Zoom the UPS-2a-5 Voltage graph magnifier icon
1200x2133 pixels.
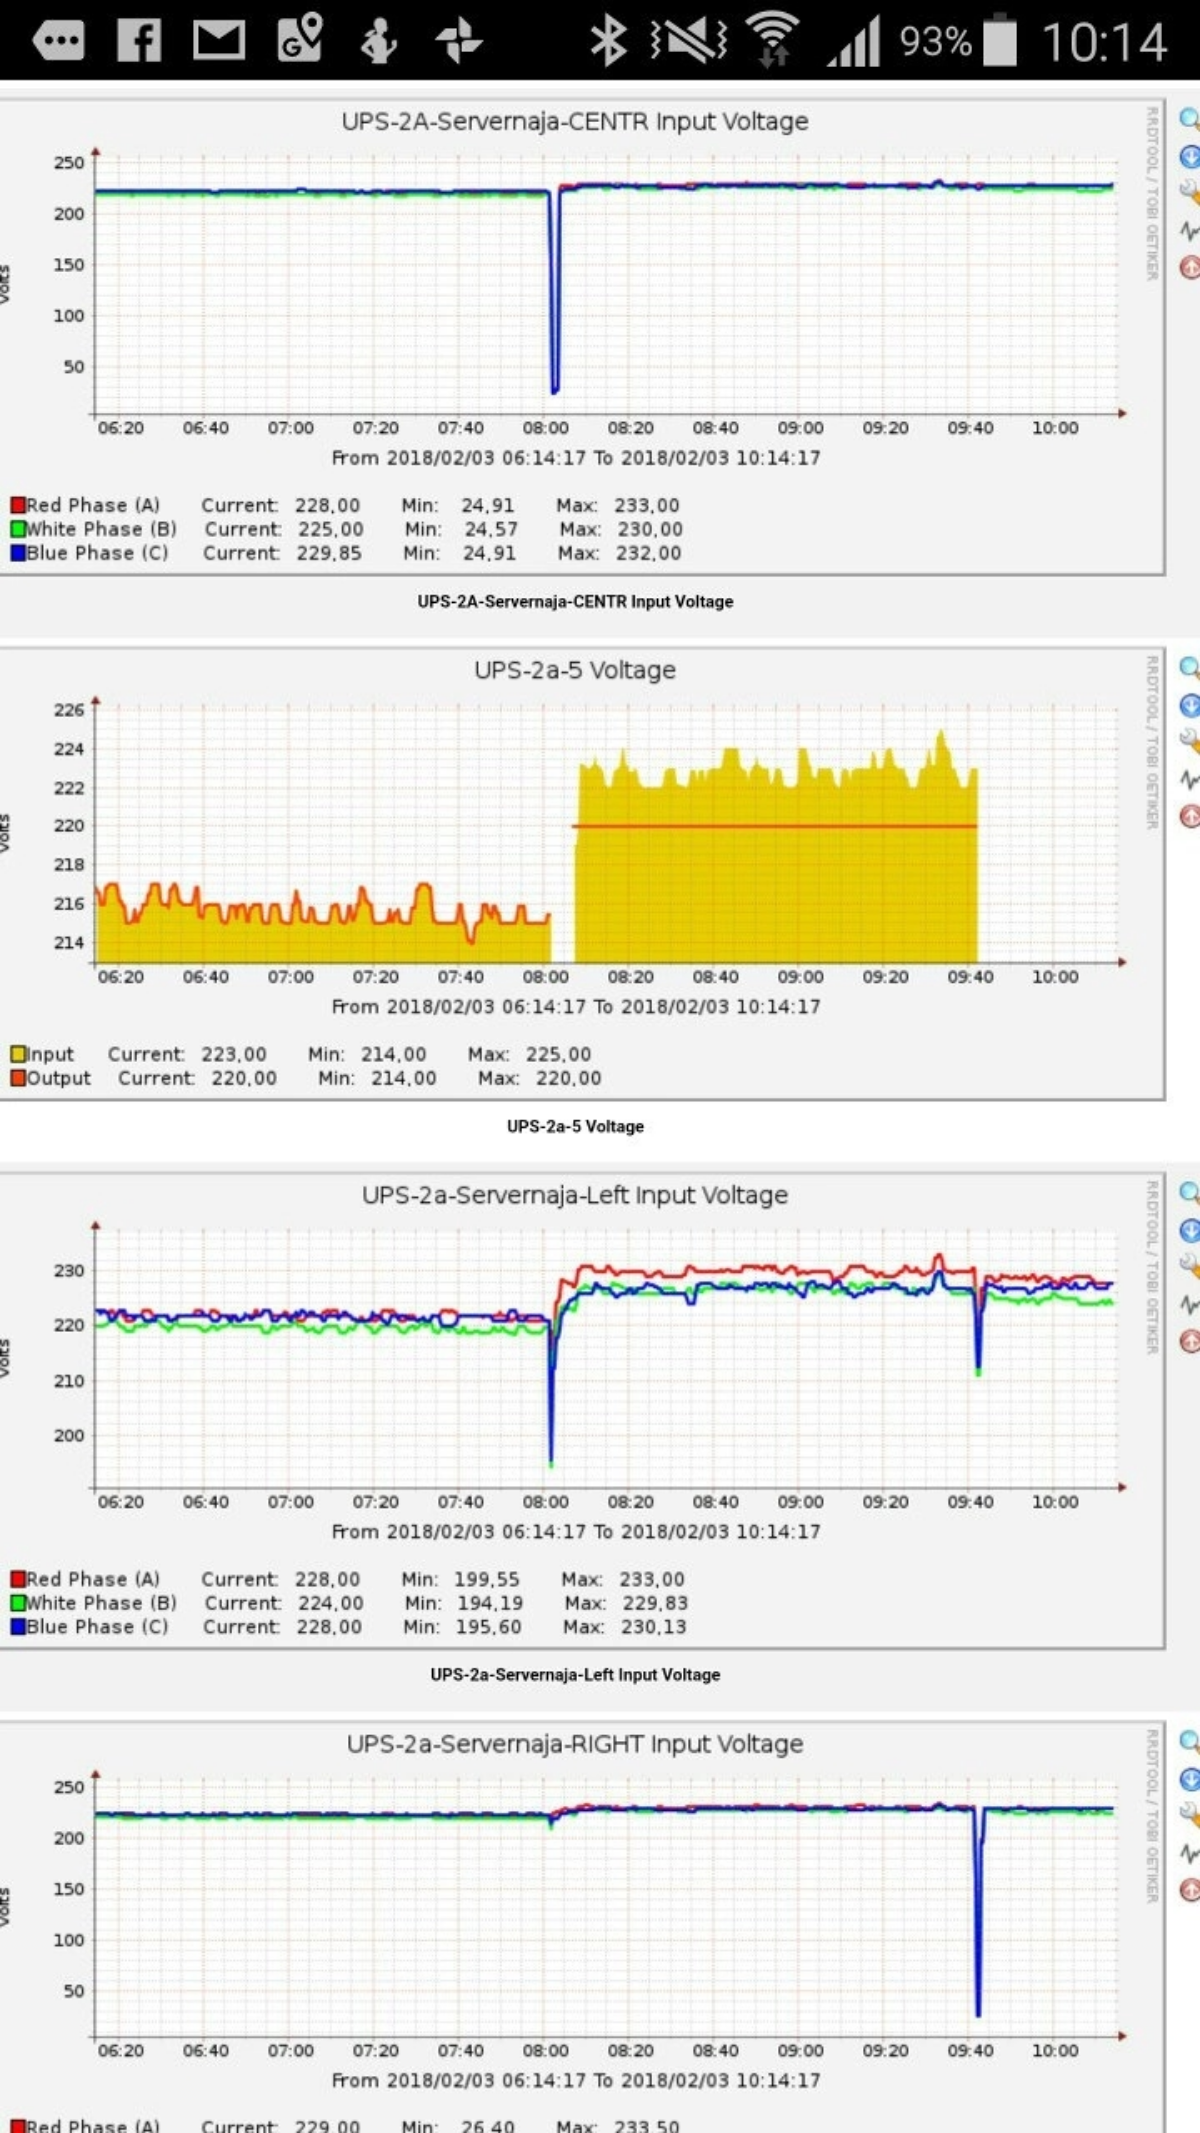click(x=1189, y=668)
